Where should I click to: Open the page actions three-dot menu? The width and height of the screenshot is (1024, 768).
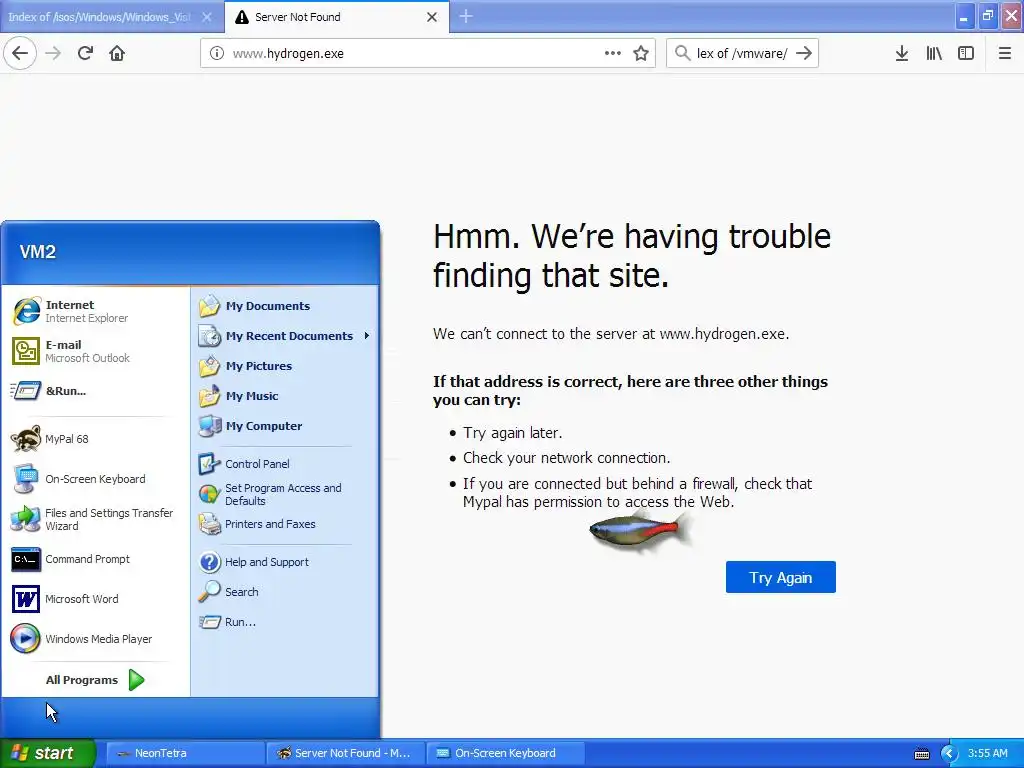(x=613, y=54)
